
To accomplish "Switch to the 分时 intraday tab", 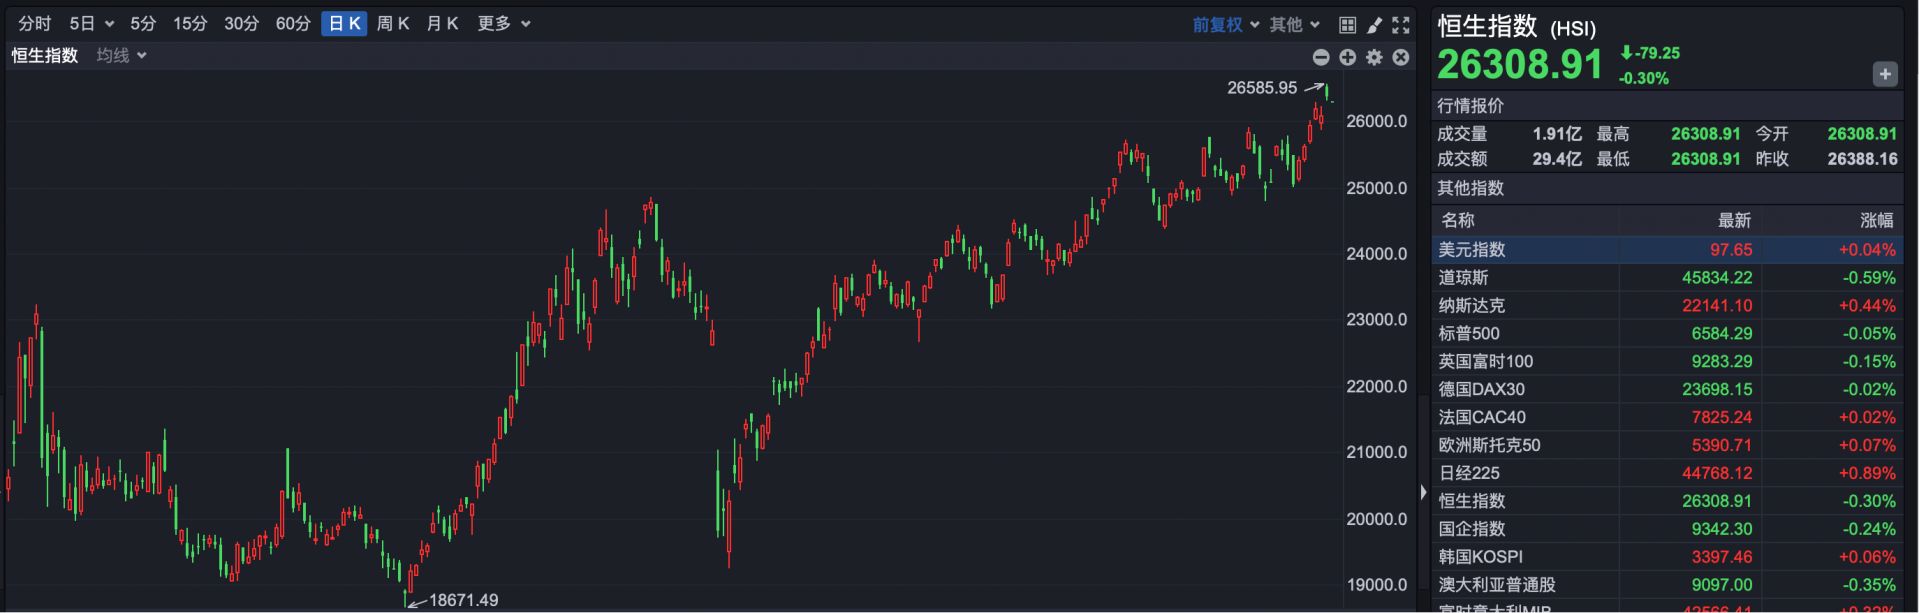I will (35, 24).
